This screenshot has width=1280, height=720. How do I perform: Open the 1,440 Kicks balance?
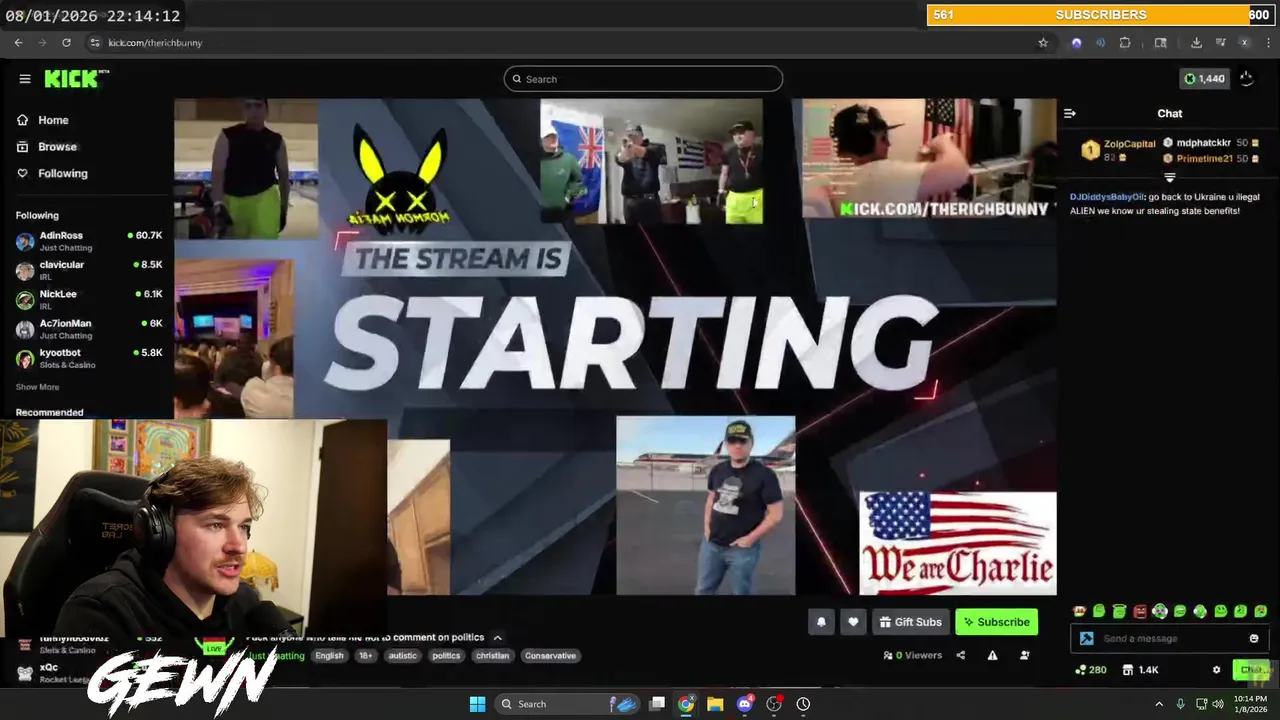[1204, 79]
